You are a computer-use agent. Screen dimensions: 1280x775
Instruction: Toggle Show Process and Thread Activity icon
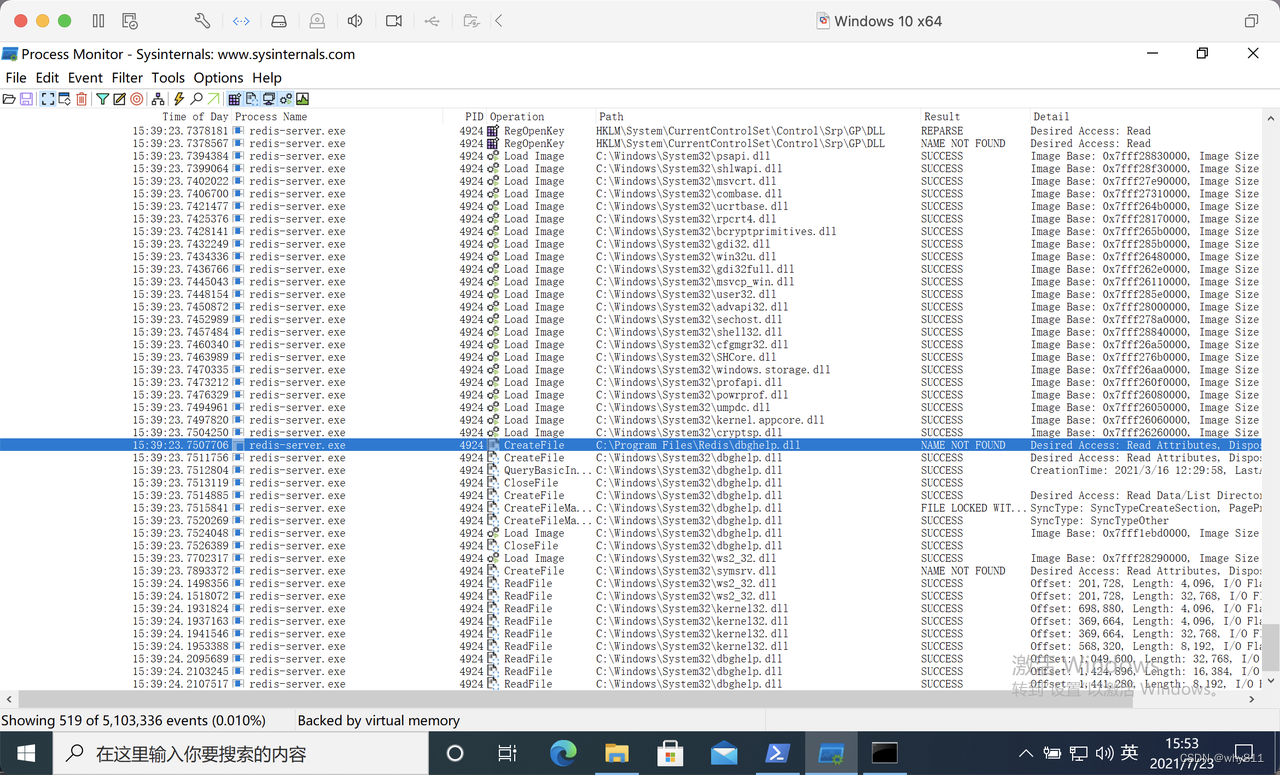click(x=285, y=99)
